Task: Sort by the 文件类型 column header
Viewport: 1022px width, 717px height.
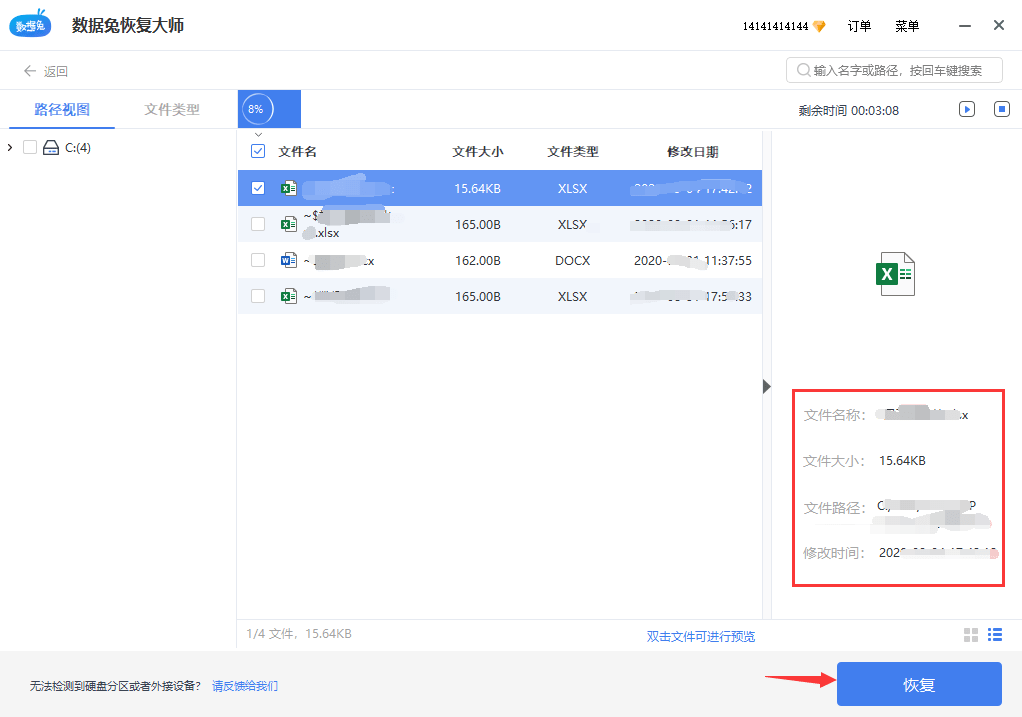Action: click(x=573, y=151)
